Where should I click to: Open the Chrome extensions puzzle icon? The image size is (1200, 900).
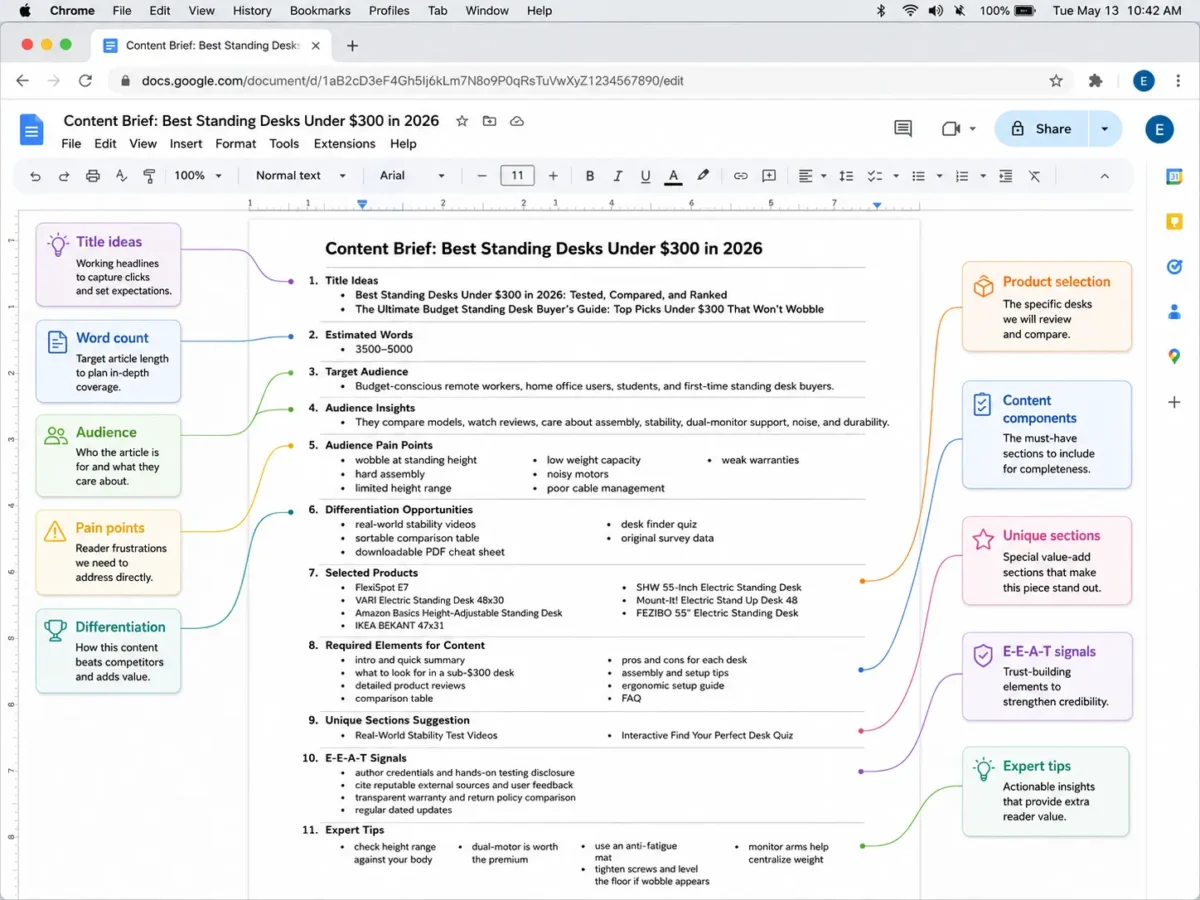point(1095,81)
